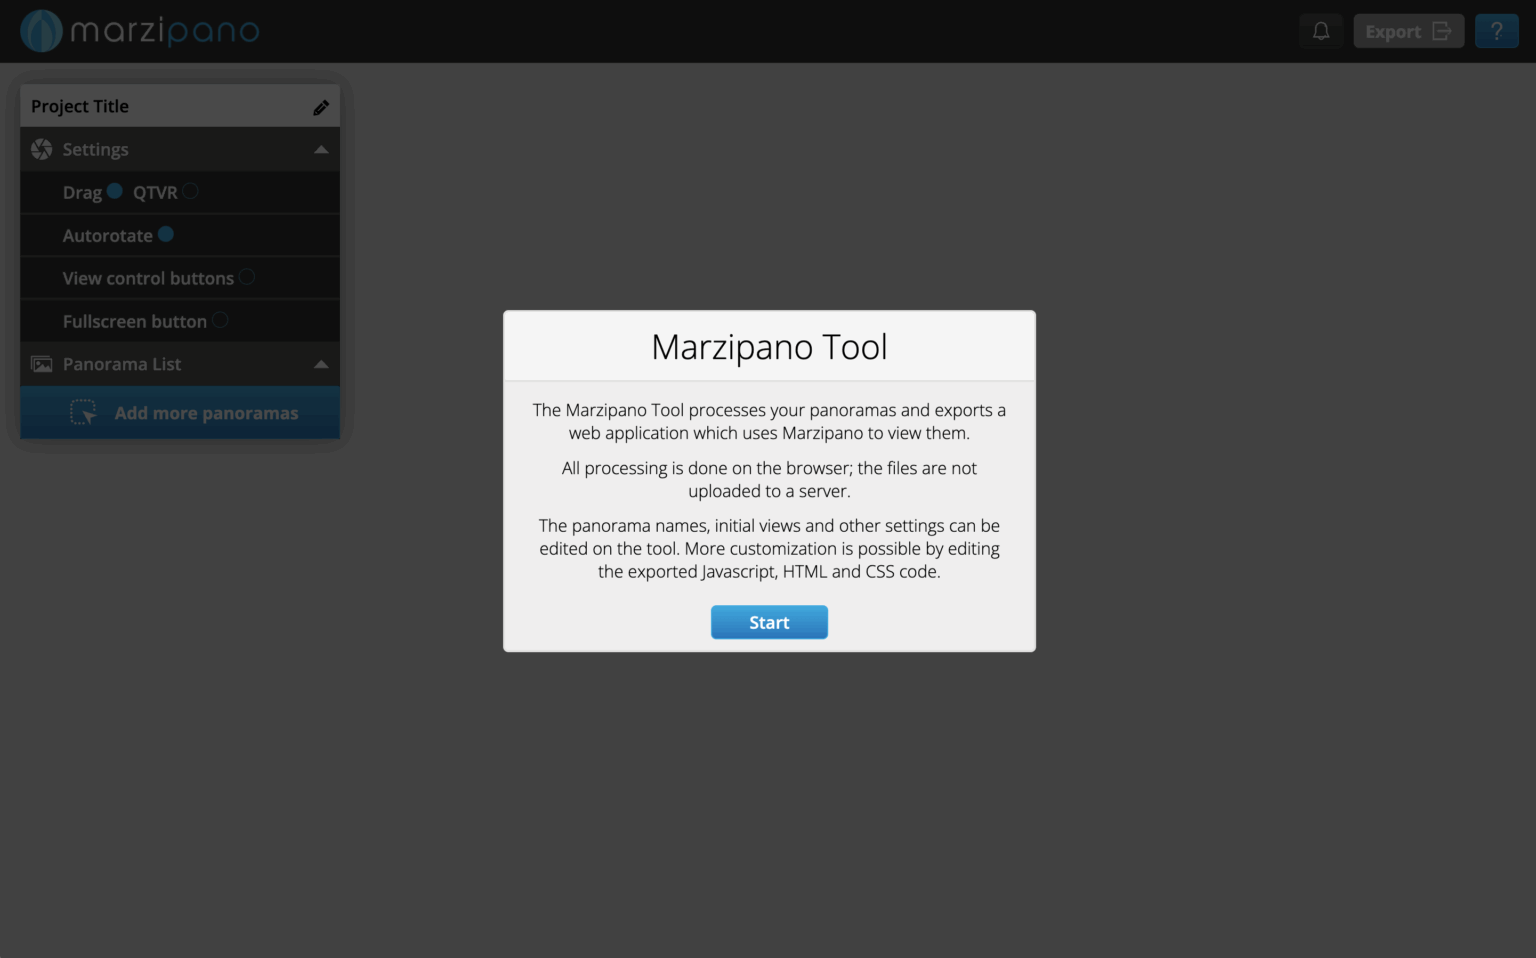Open help via the question mark icon
The image size is (1536, 958).
pyautogui.click(x=1497, y=31)
